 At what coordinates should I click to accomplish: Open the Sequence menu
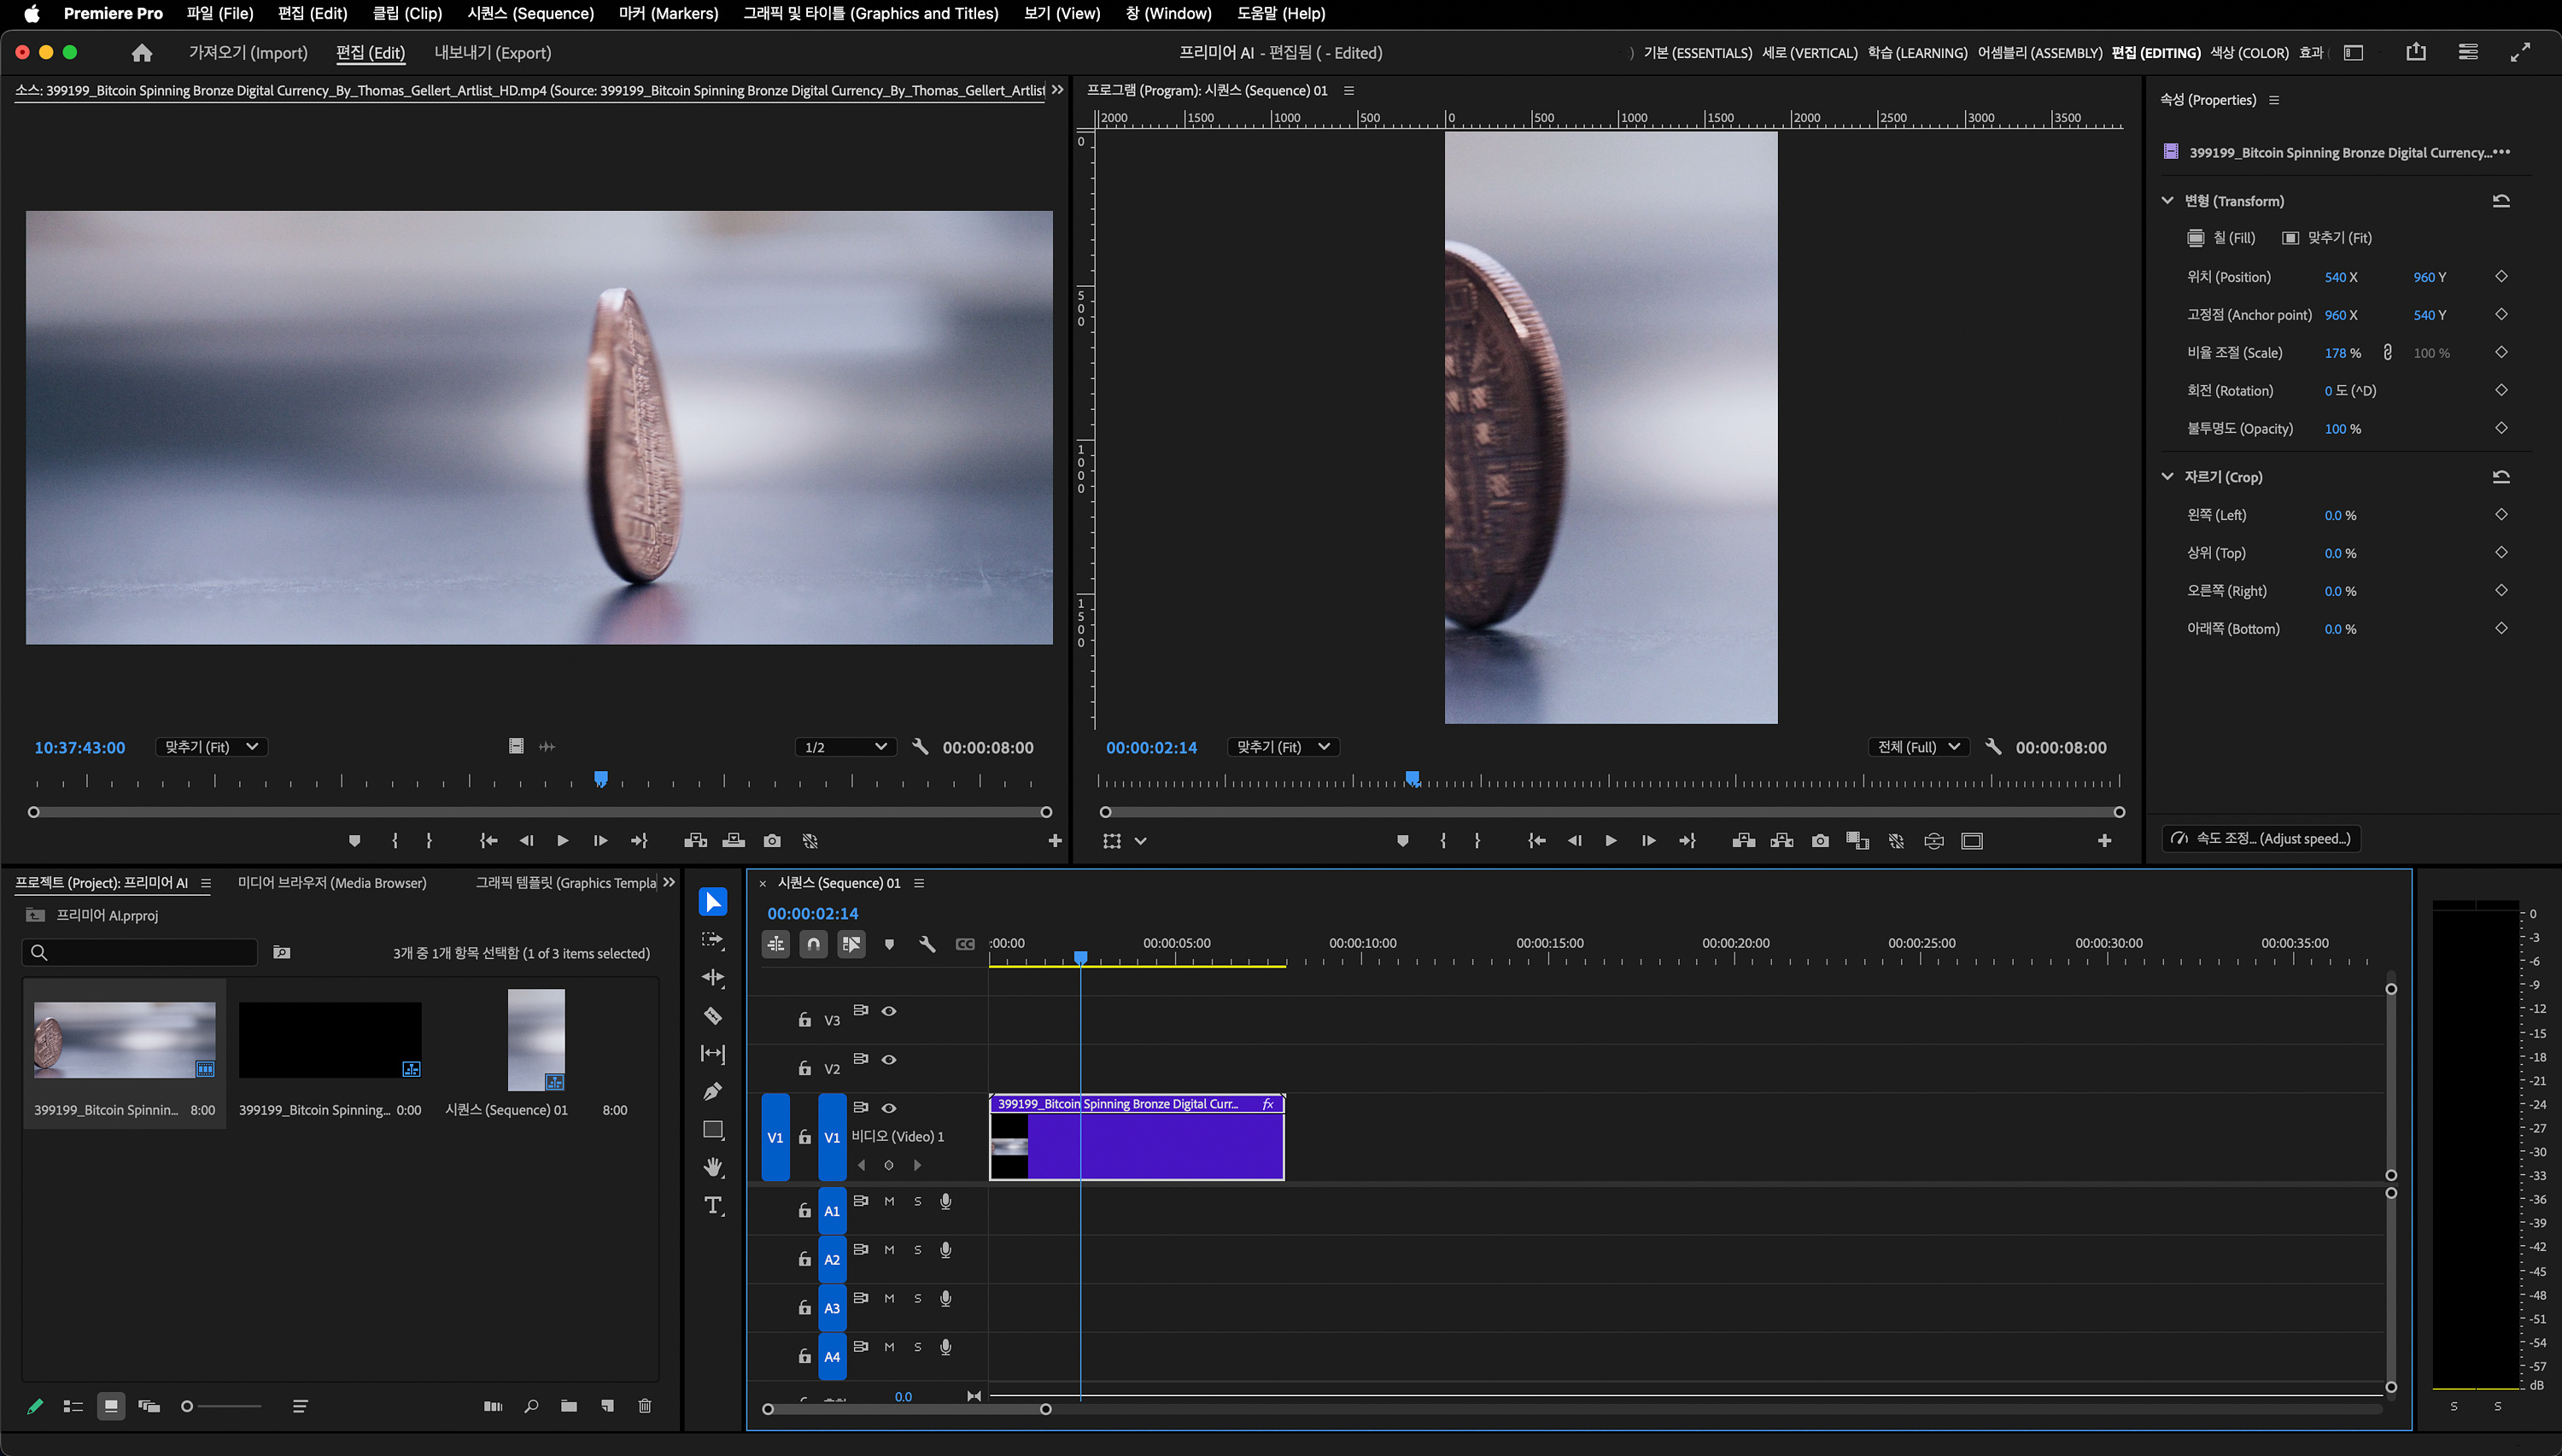(x=530, y=13)
